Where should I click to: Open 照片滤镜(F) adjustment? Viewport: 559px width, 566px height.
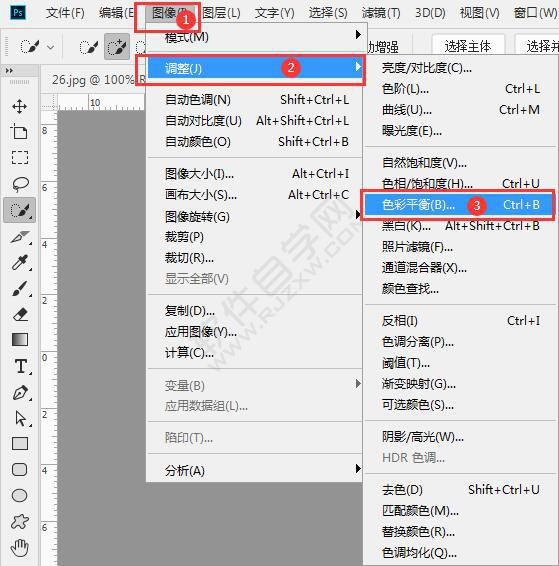(x=460, y=247)
